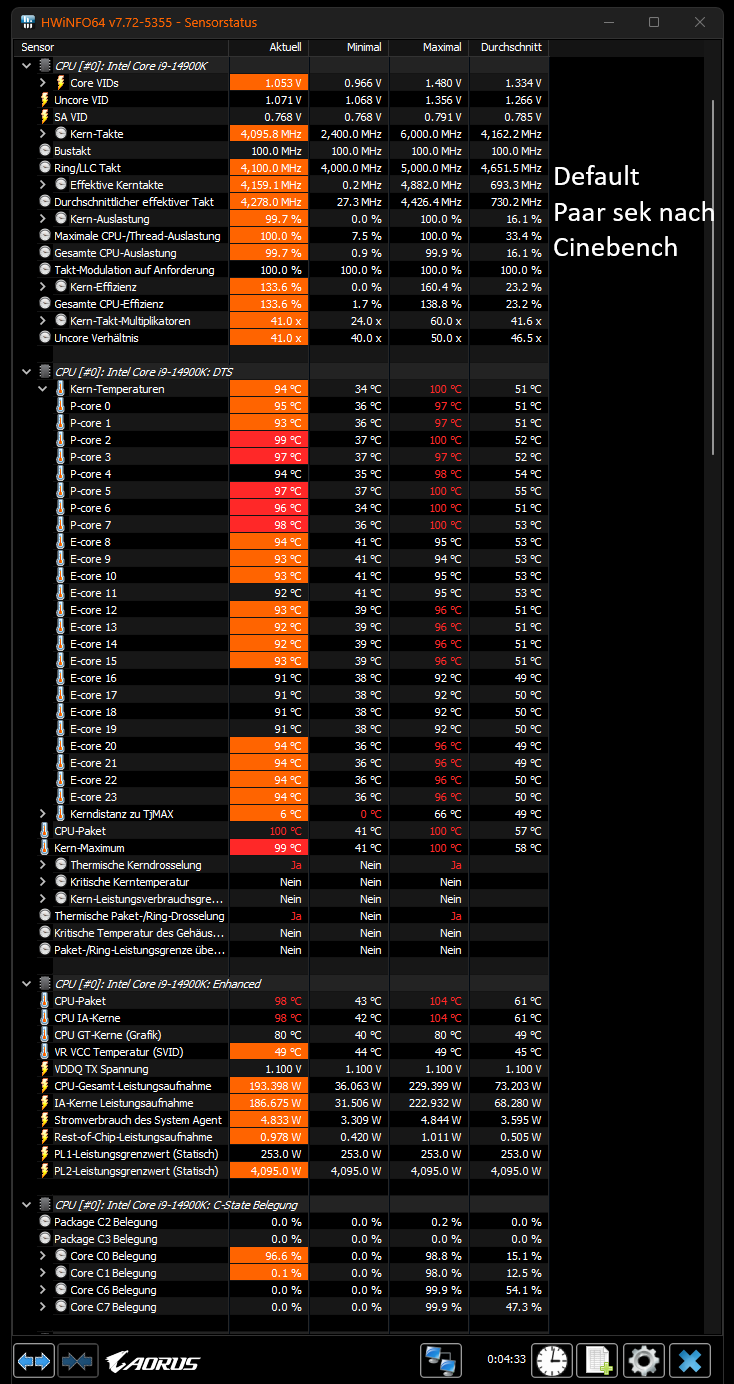Reset the timer with the clock icon
The height and width of the screenshot is (1384, 734).
pyautogui.click(x=552, y=1361)
